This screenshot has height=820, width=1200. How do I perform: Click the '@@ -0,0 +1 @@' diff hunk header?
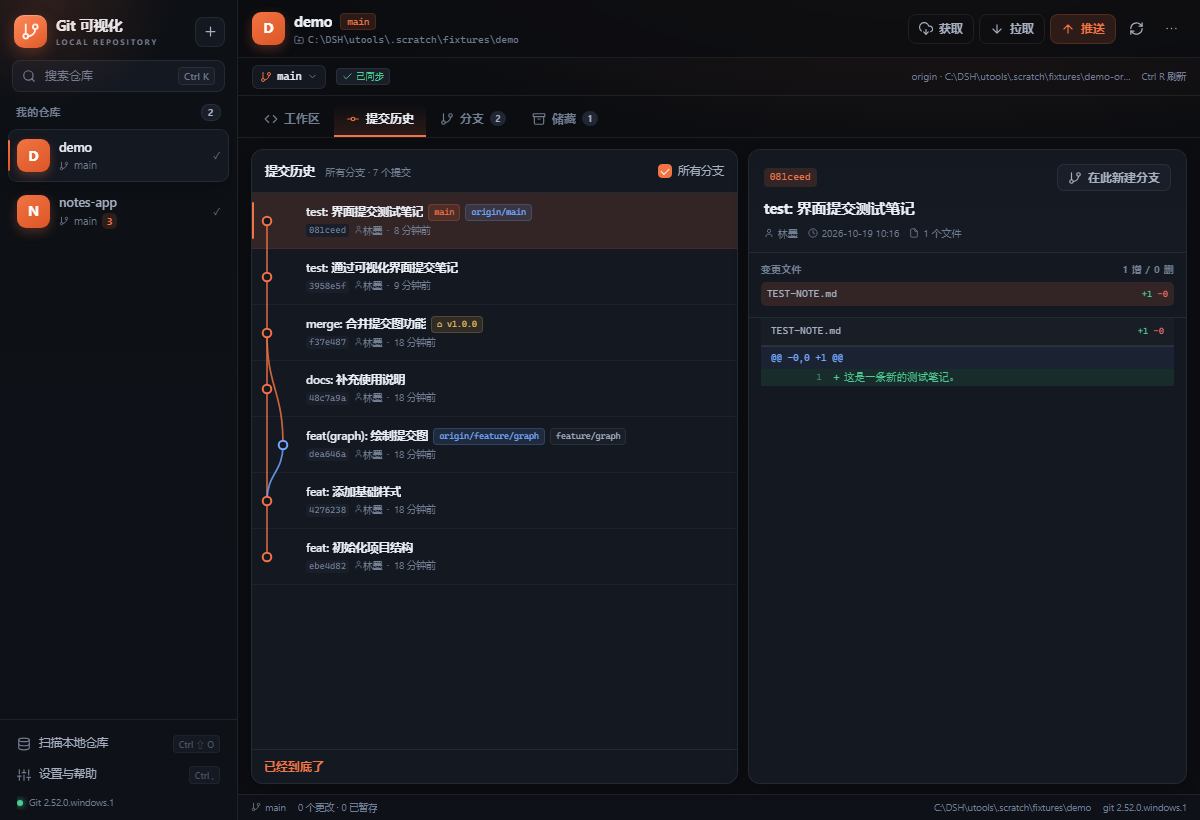967,357
